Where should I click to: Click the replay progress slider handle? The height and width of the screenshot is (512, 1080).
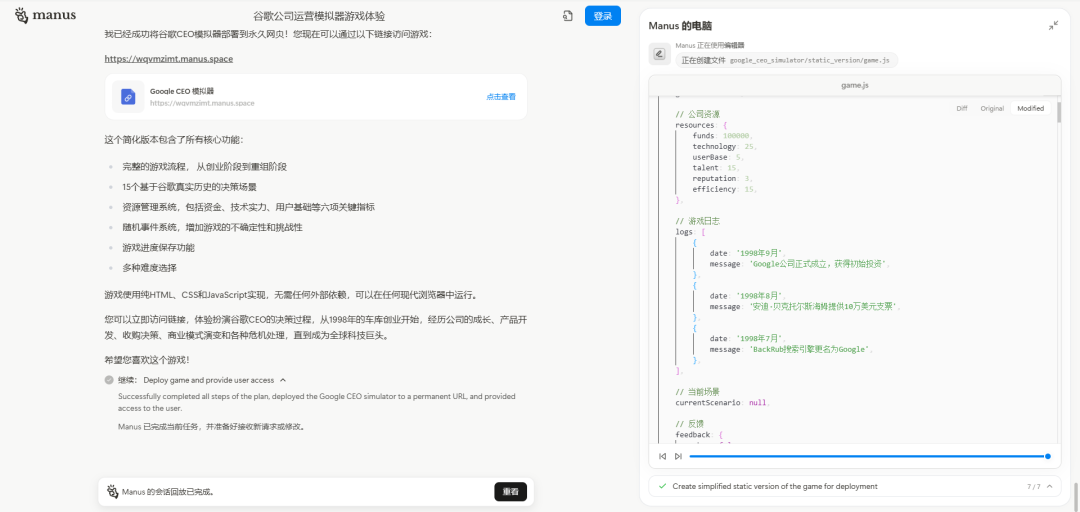[1047, 456]
